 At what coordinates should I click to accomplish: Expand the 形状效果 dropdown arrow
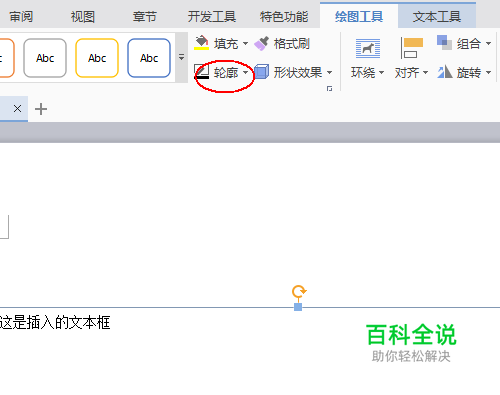tap(329, 72)
